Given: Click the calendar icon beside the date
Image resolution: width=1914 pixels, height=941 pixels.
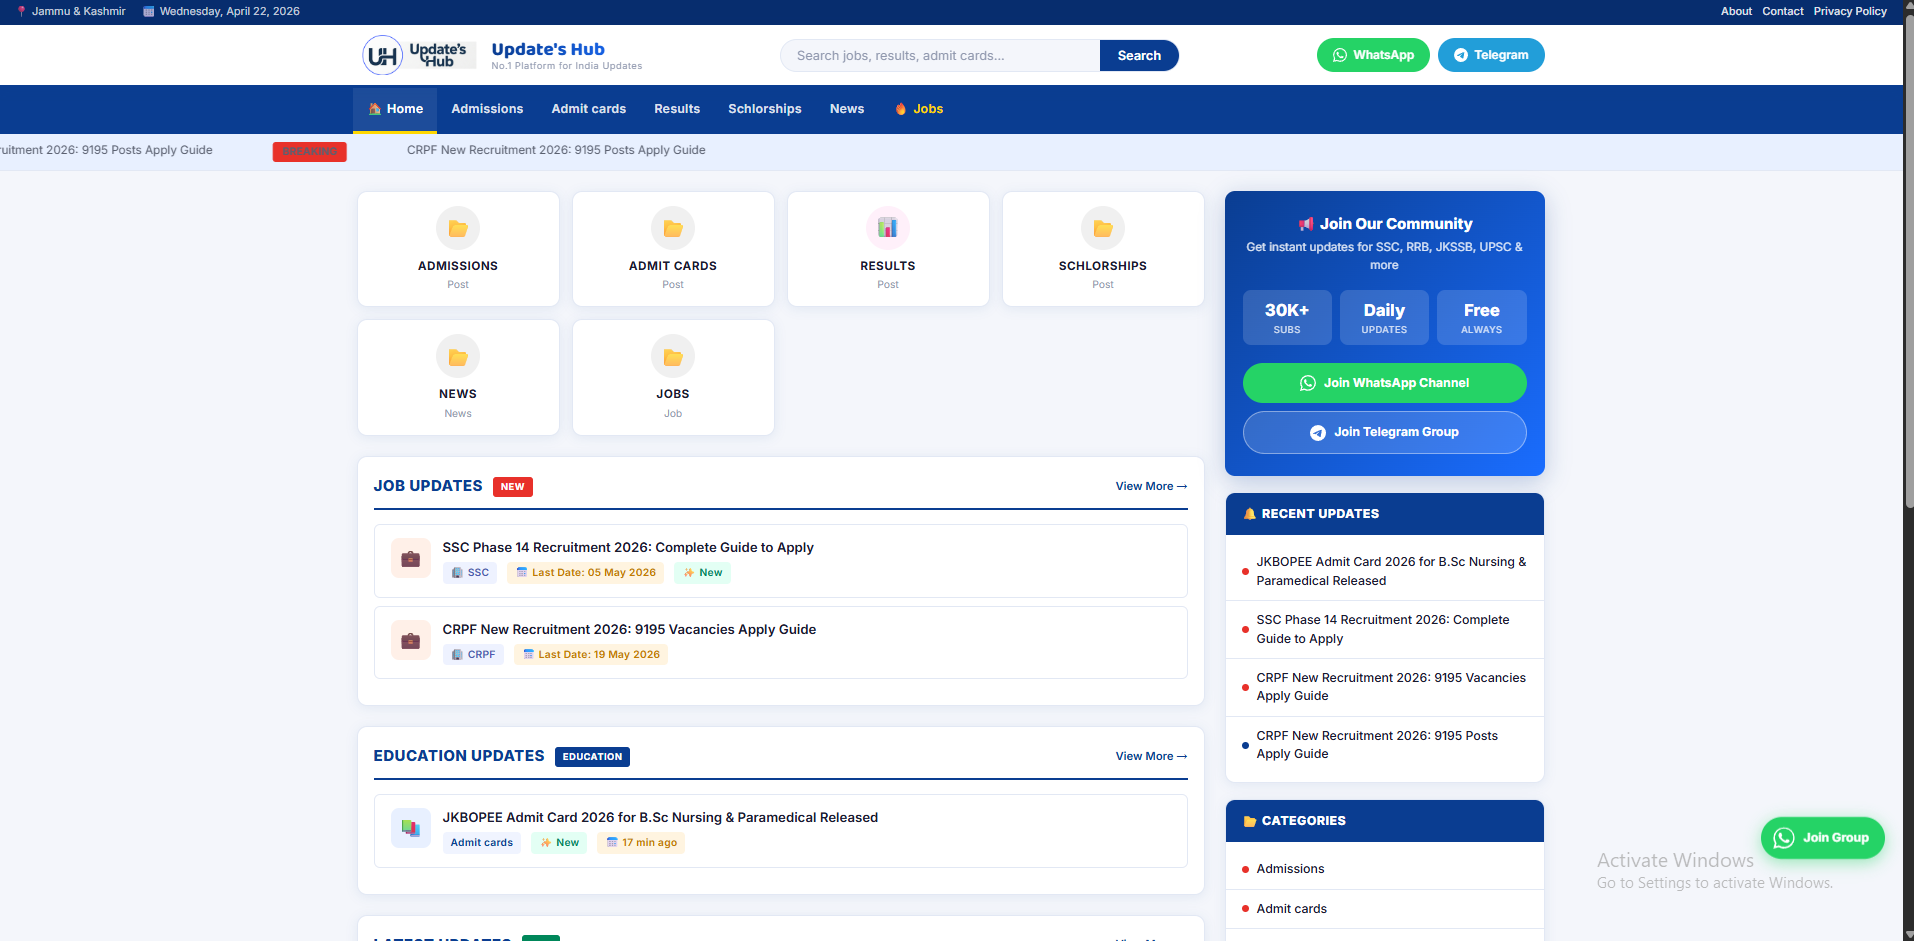Looking at the screenshot, I should [x=149, y=12].
